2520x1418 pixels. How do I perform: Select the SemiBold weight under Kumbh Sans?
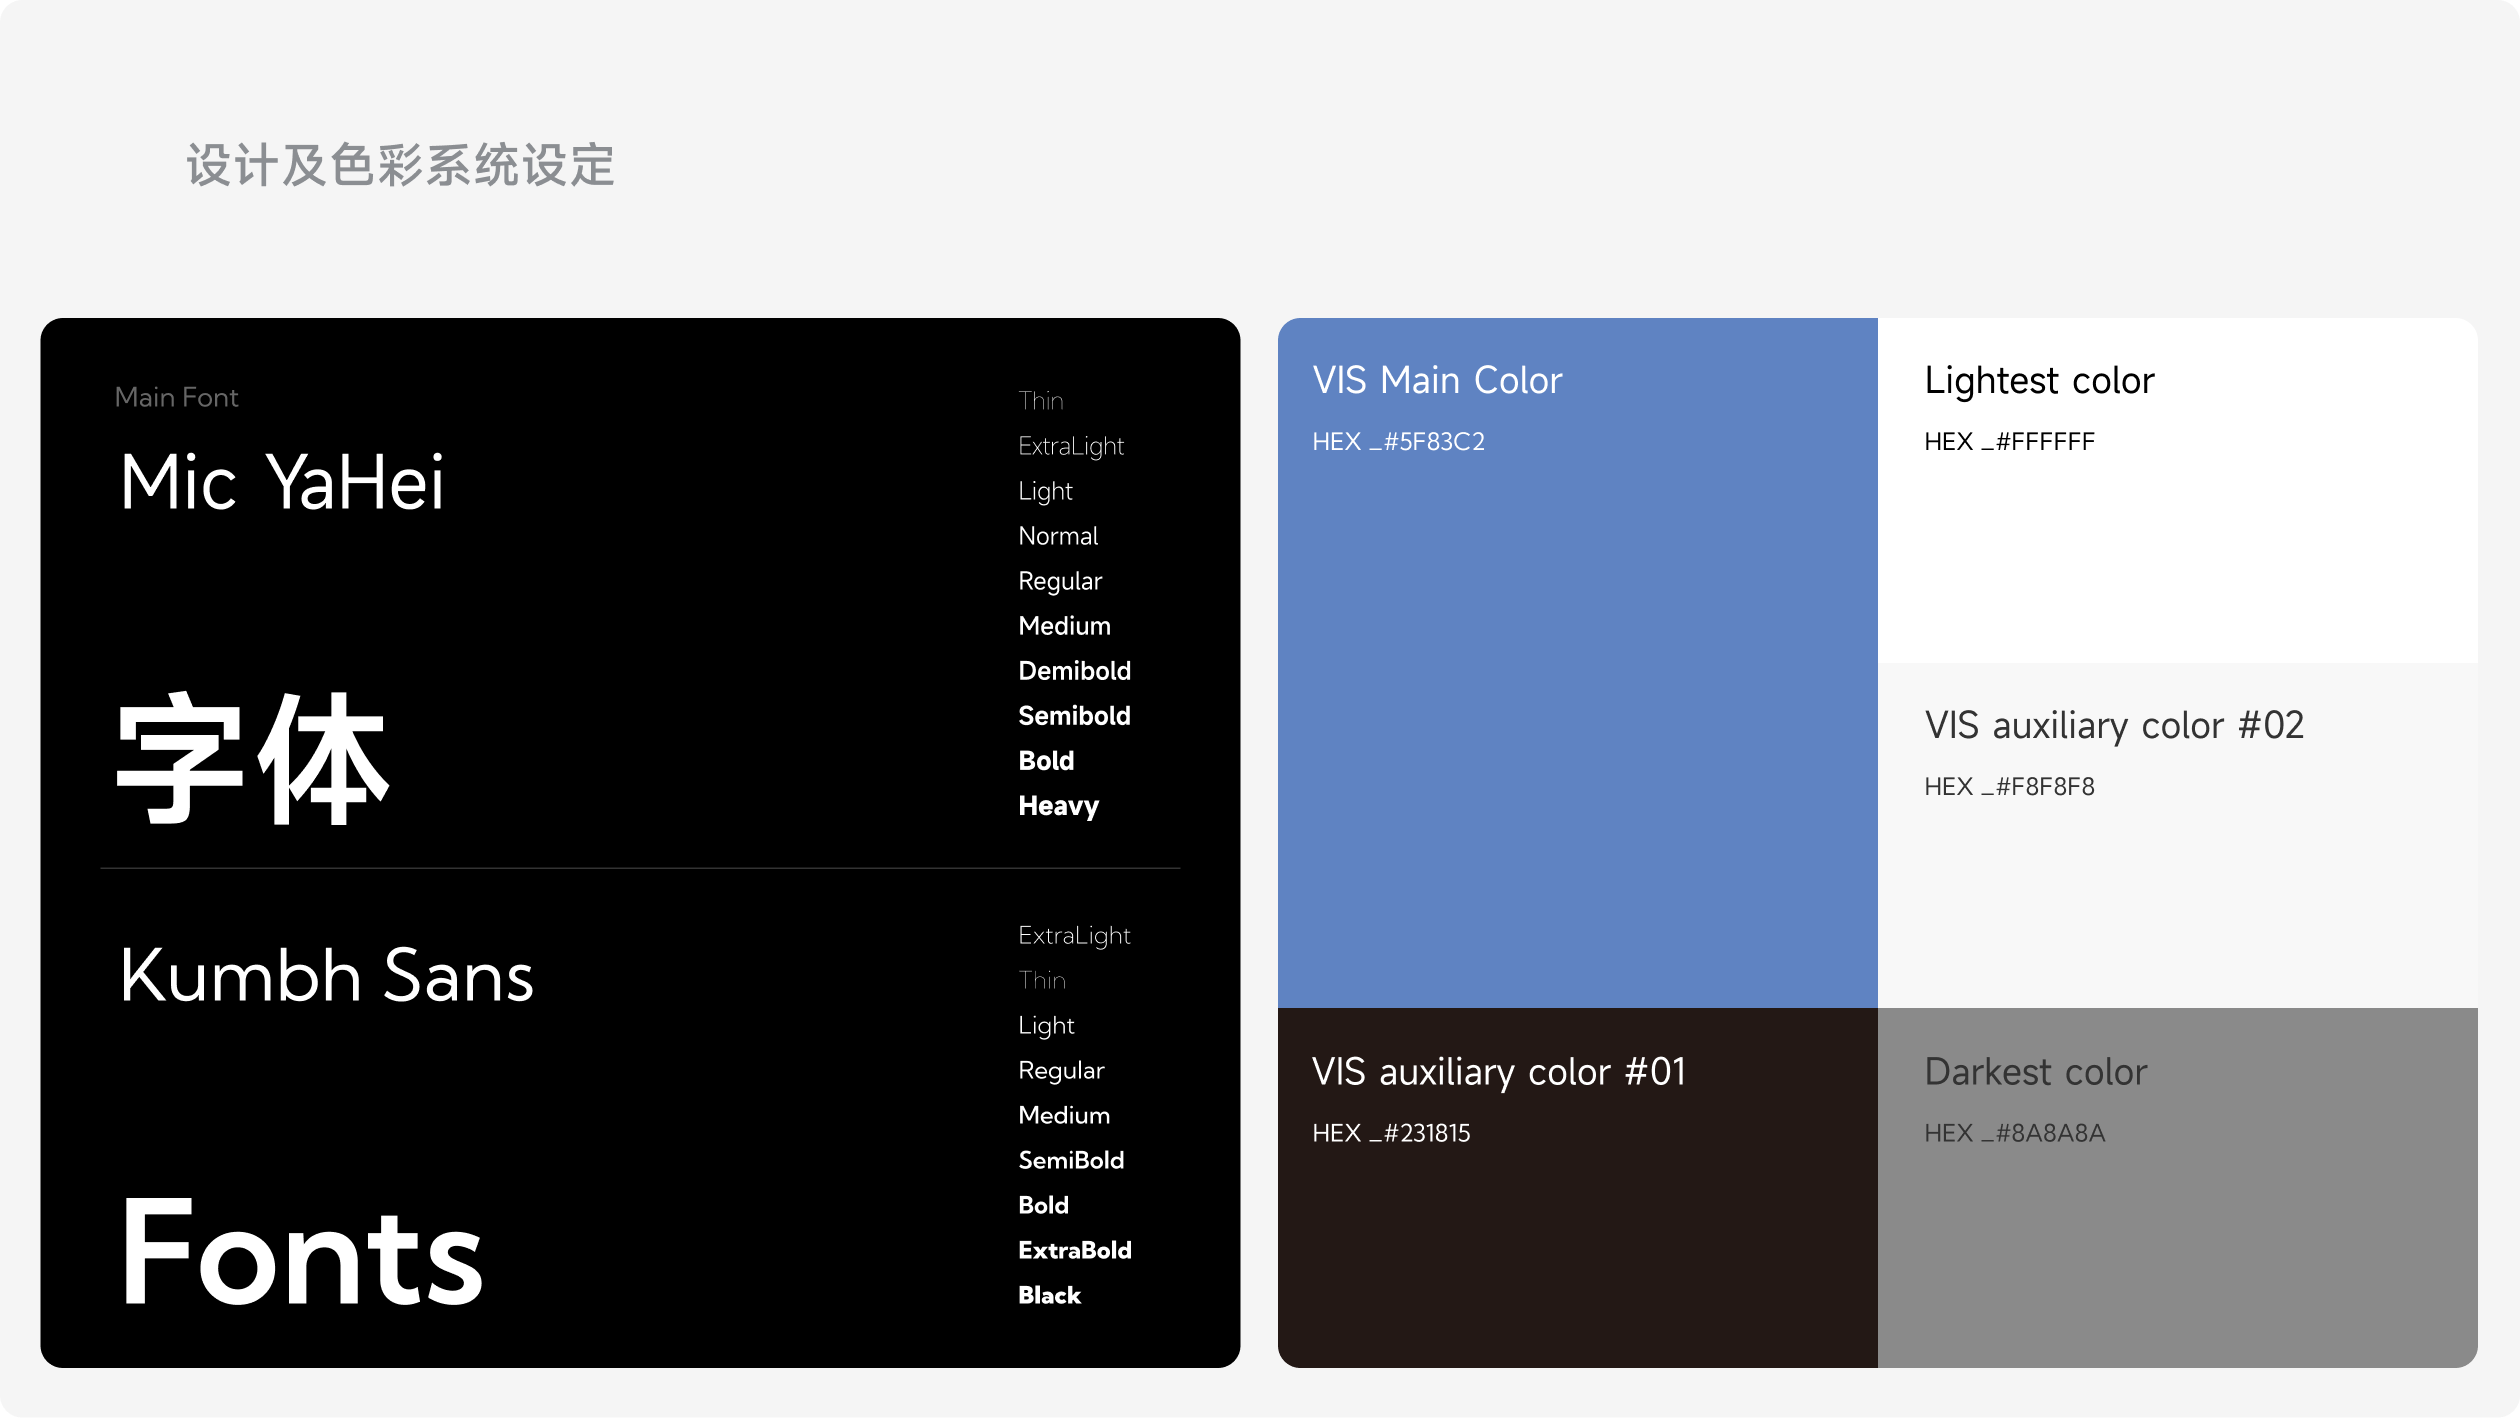pos(1071,1160)
